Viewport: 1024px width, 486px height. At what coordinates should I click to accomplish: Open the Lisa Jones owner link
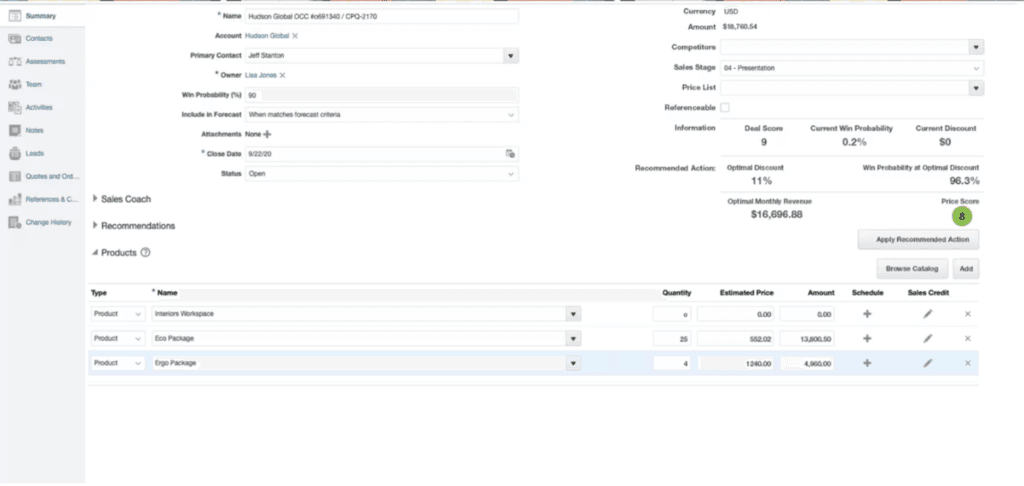[261, 76]
